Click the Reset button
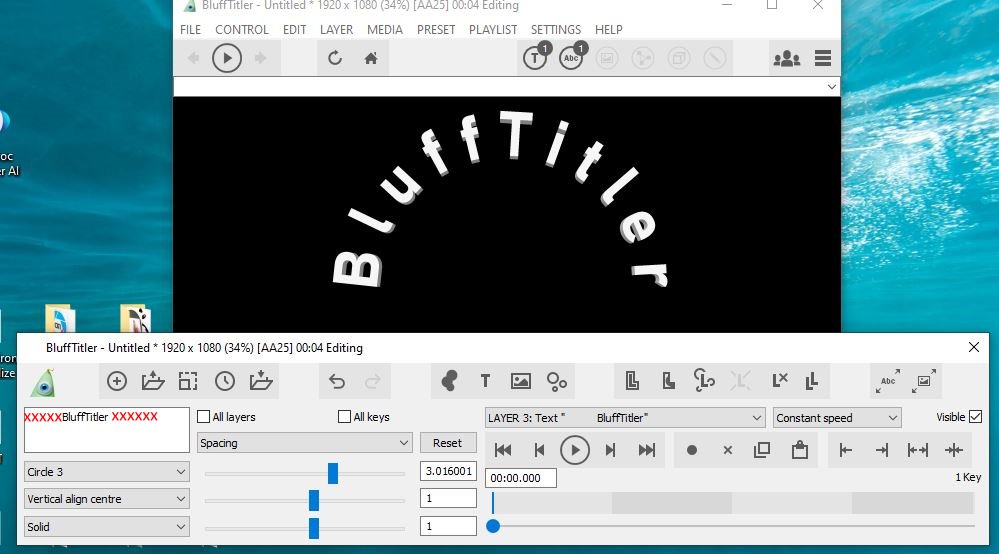 [447, 443]
